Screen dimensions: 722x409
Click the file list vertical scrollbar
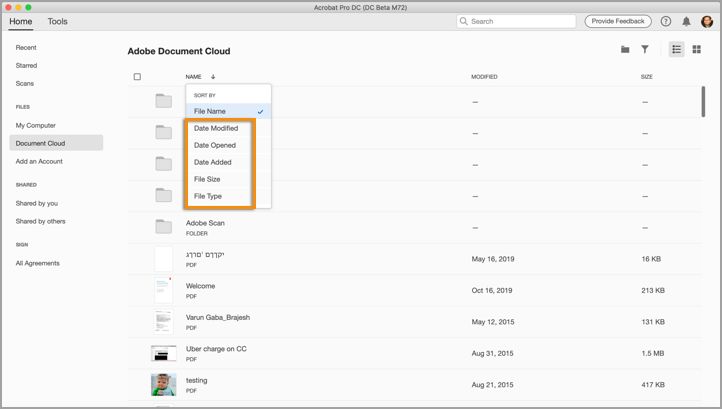(703, 102)
